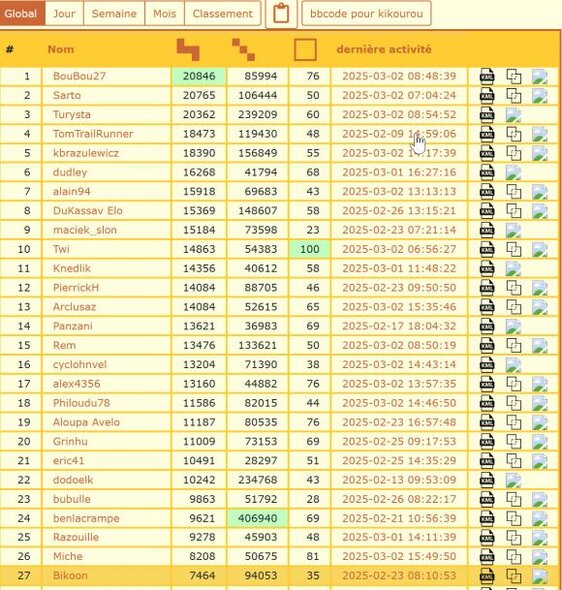Click last image icon in Miche's row
The image size is (562, 590).
coord(540,557)
